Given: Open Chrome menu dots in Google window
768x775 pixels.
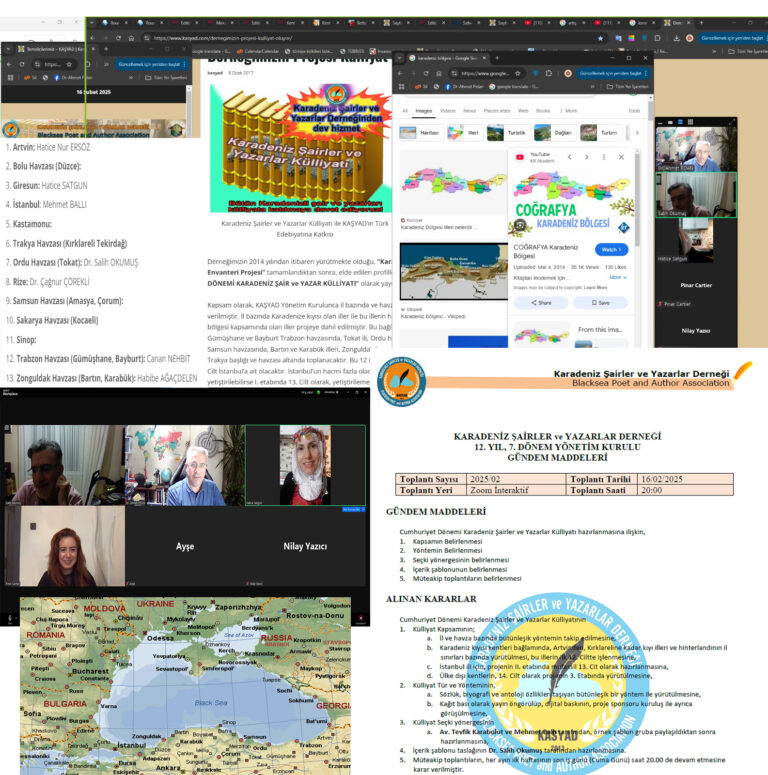Looking at the screenshot, I should click(646, 73).
